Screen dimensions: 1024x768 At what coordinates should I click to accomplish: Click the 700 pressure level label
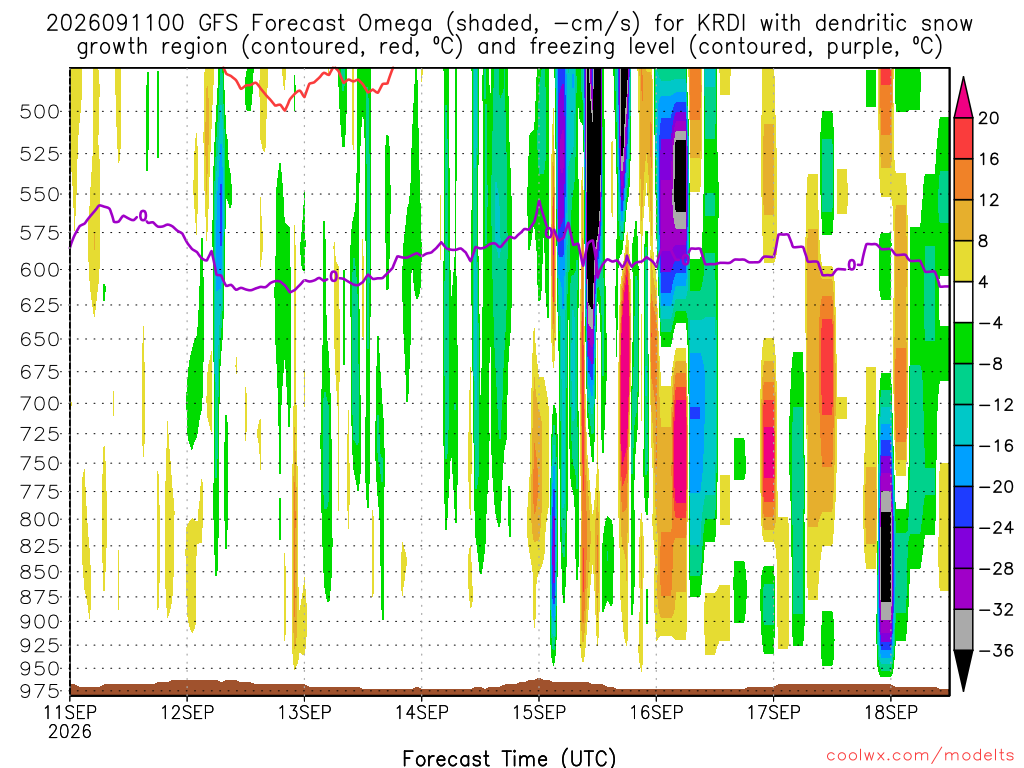coord(40,404)
